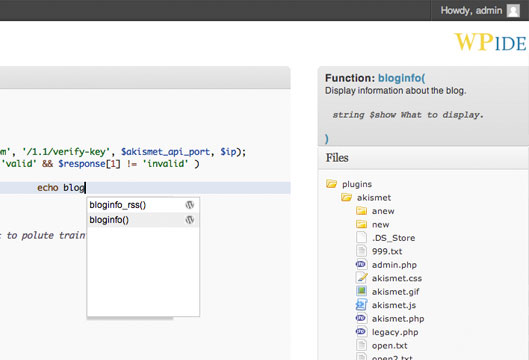Open akismet.js in the editor
This screenshot has width=529, height=360.
tap(394, 305)
